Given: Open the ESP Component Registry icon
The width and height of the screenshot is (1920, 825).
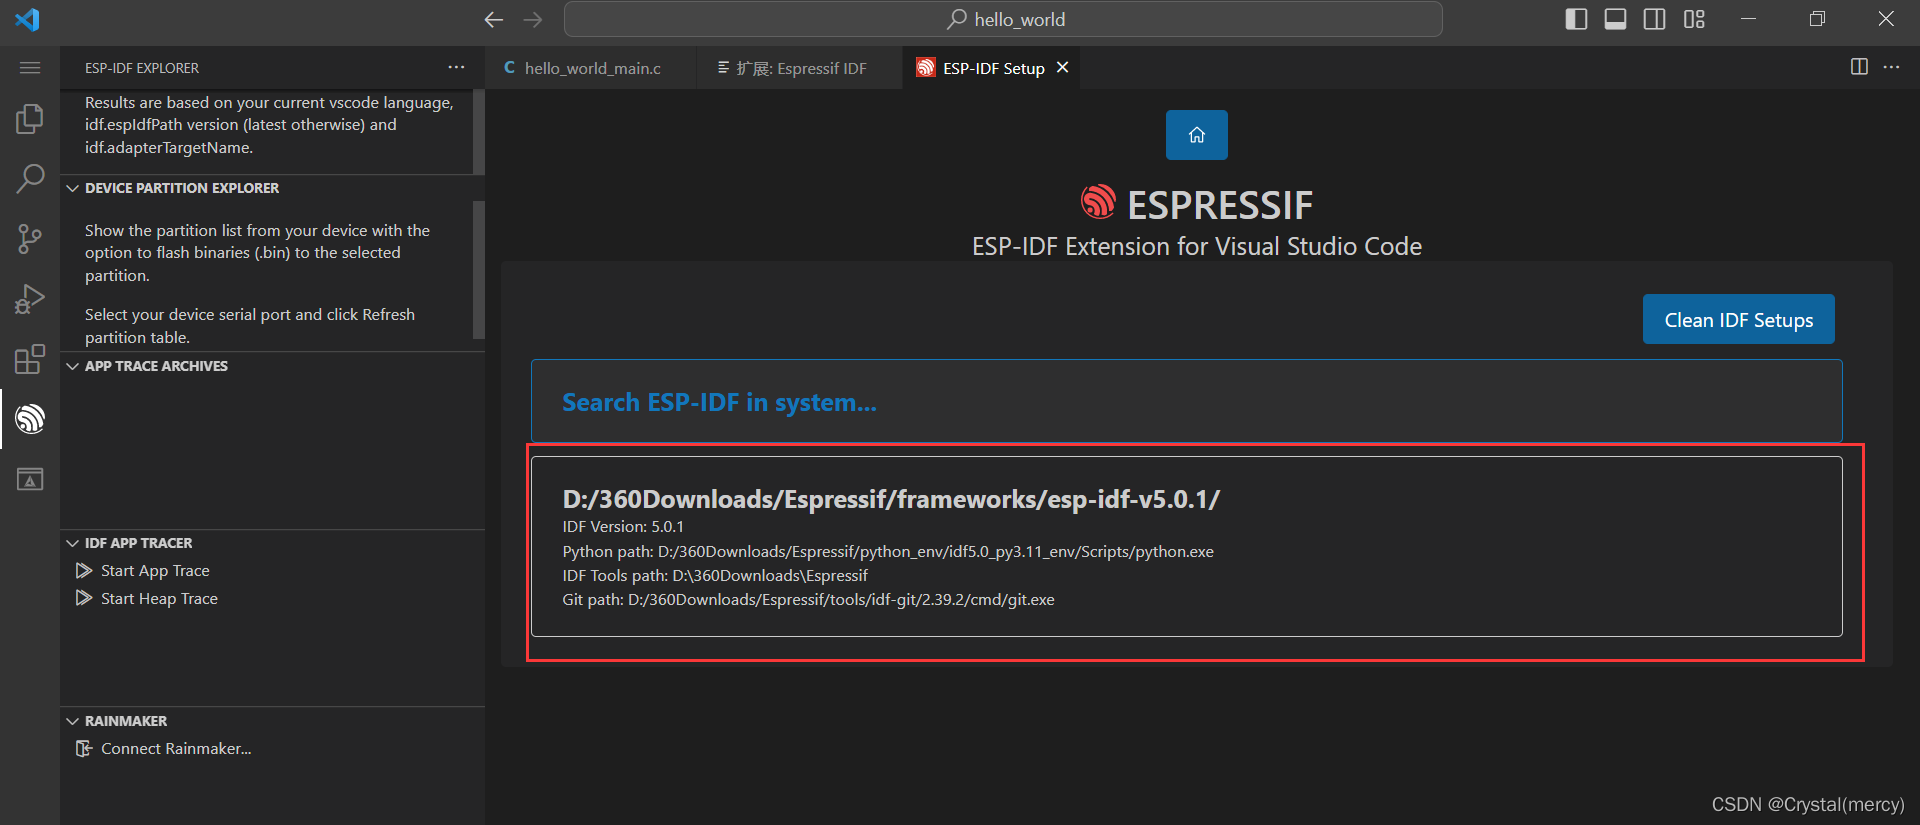Looking at the screenshot, I should [x=30, y=479].
